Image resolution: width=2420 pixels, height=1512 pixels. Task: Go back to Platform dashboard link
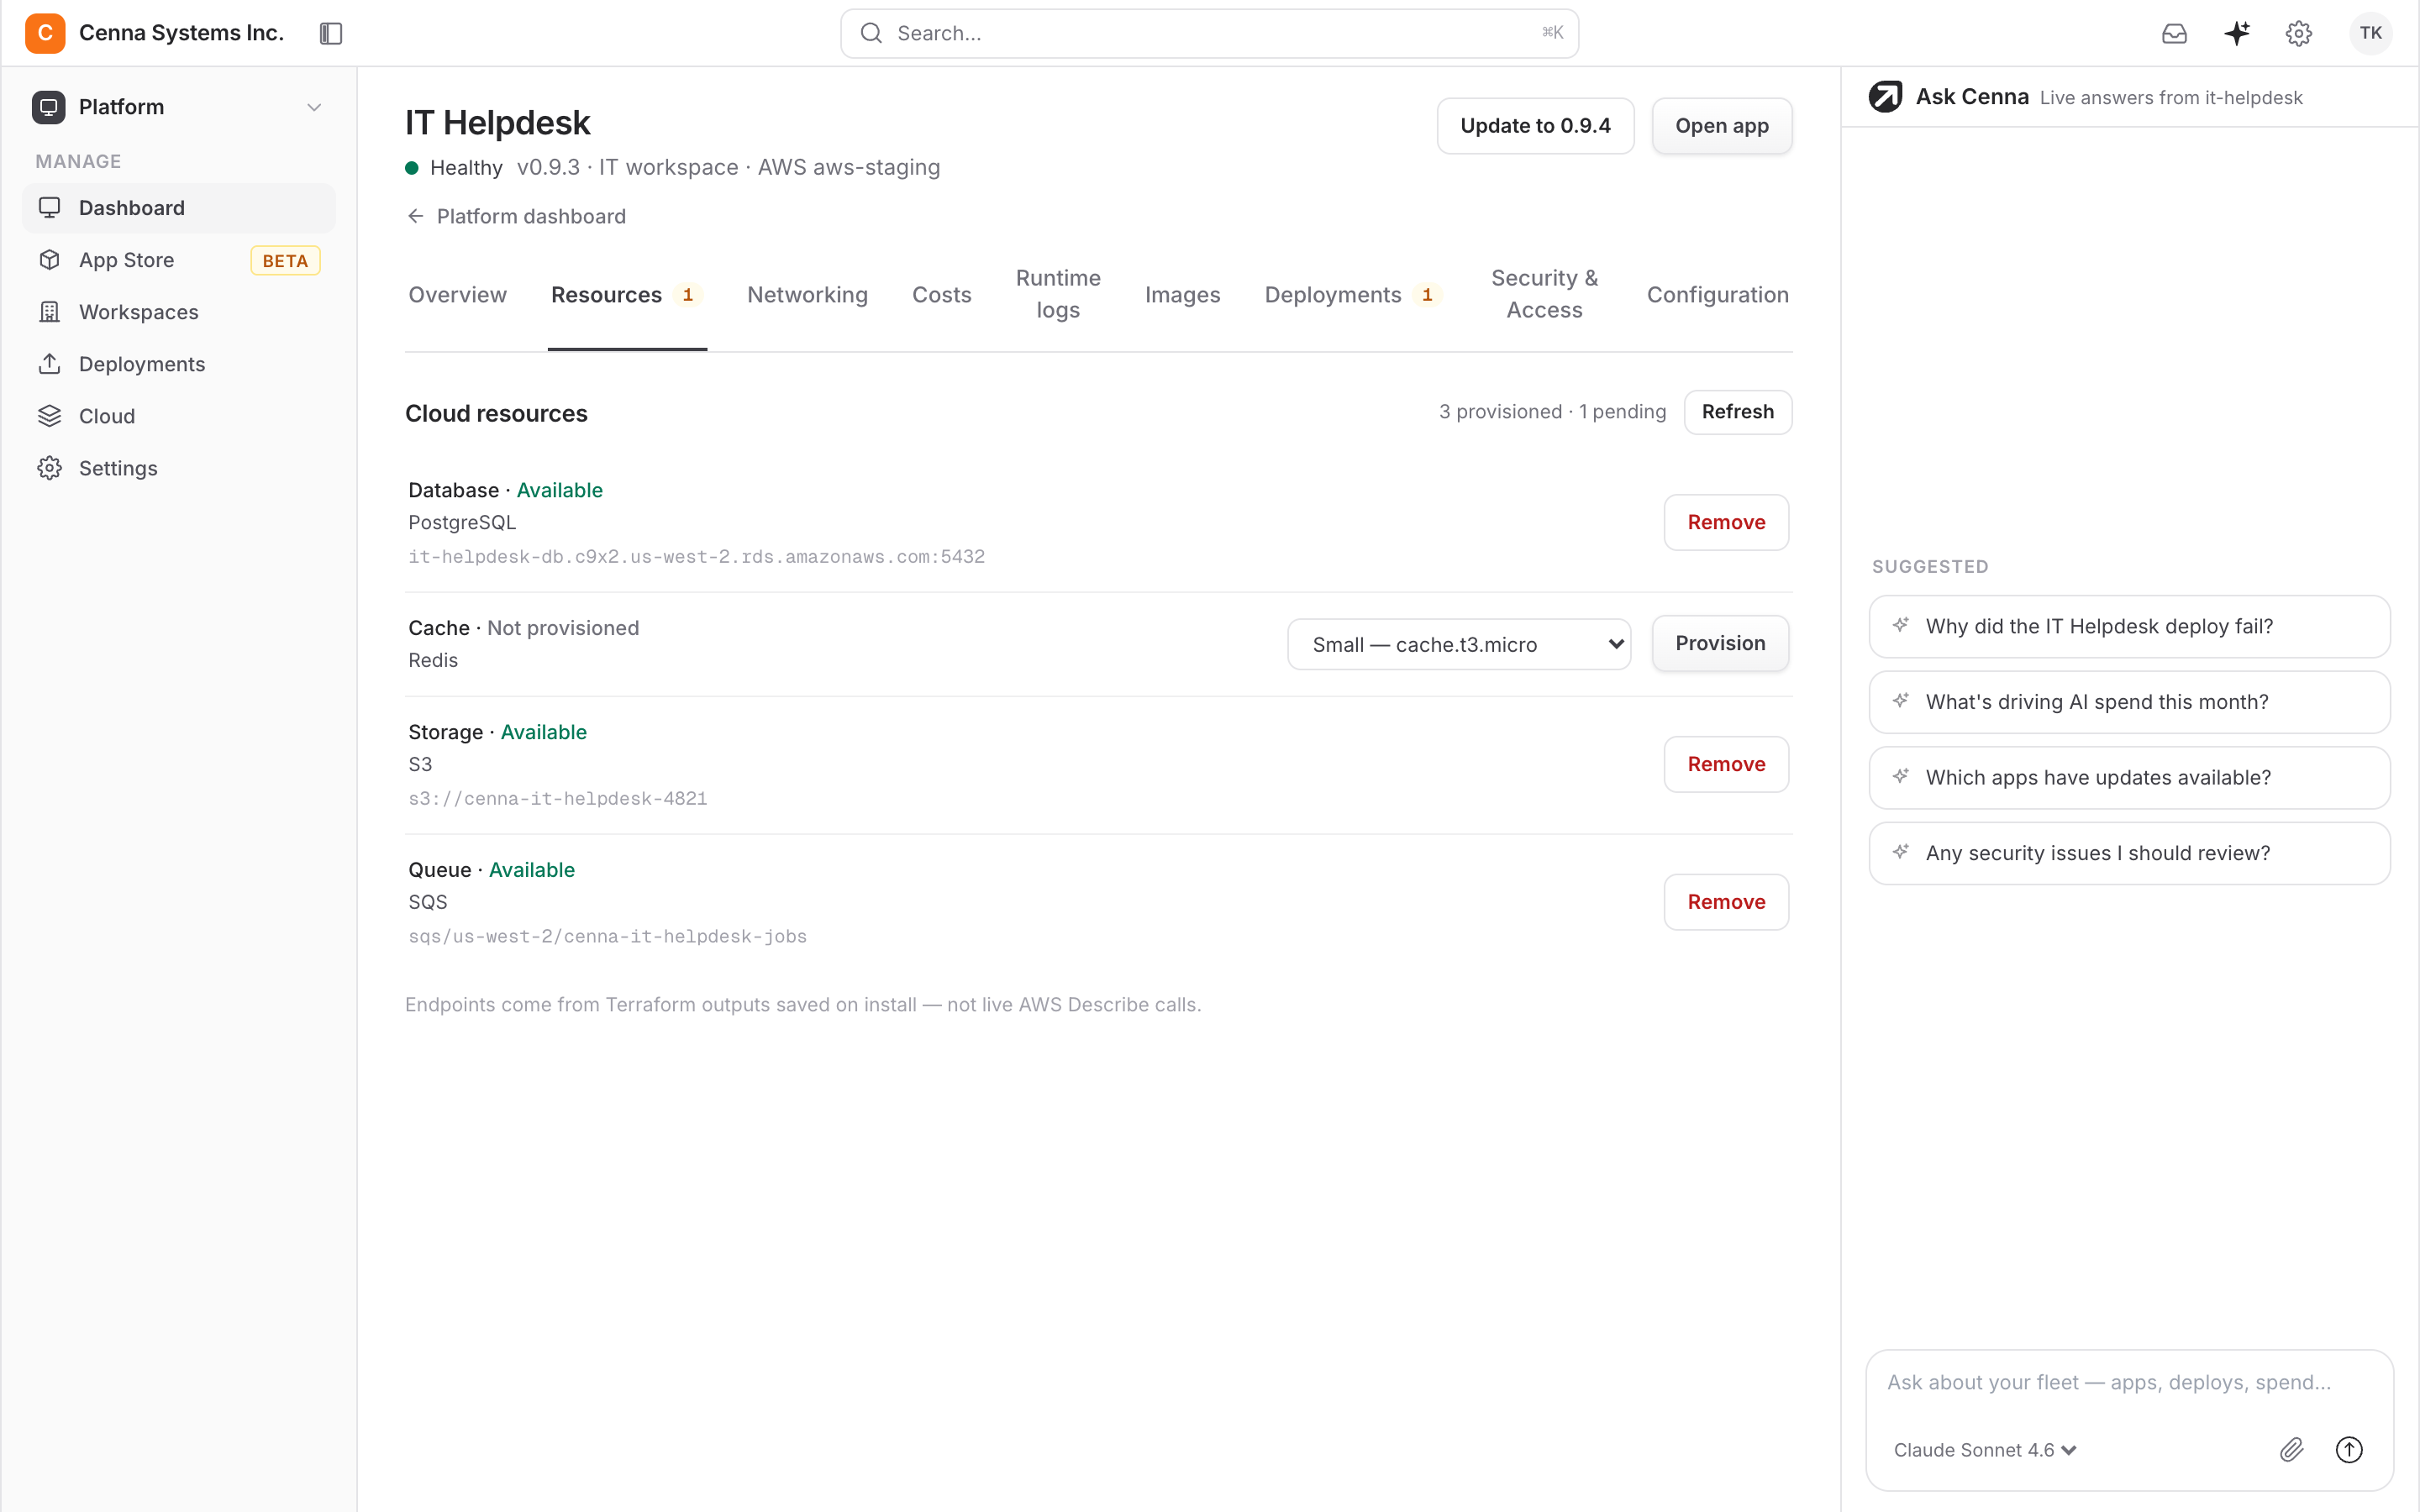point(531,216)
